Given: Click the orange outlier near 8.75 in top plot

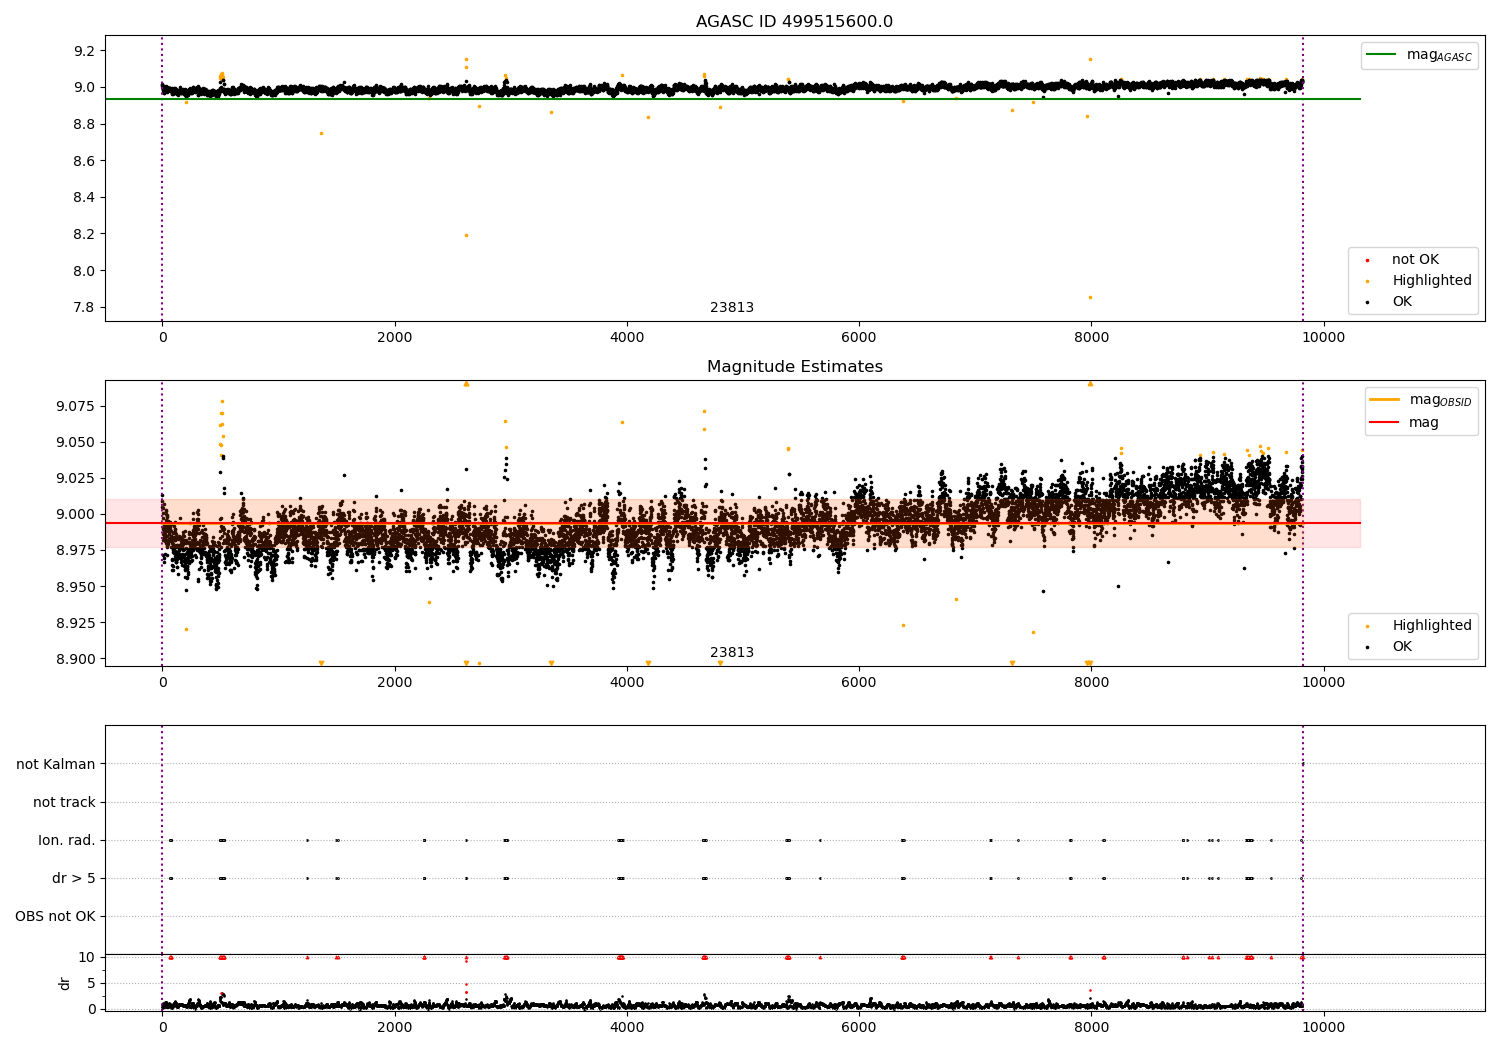Looking at the screenshot, I should pos(321,133).
